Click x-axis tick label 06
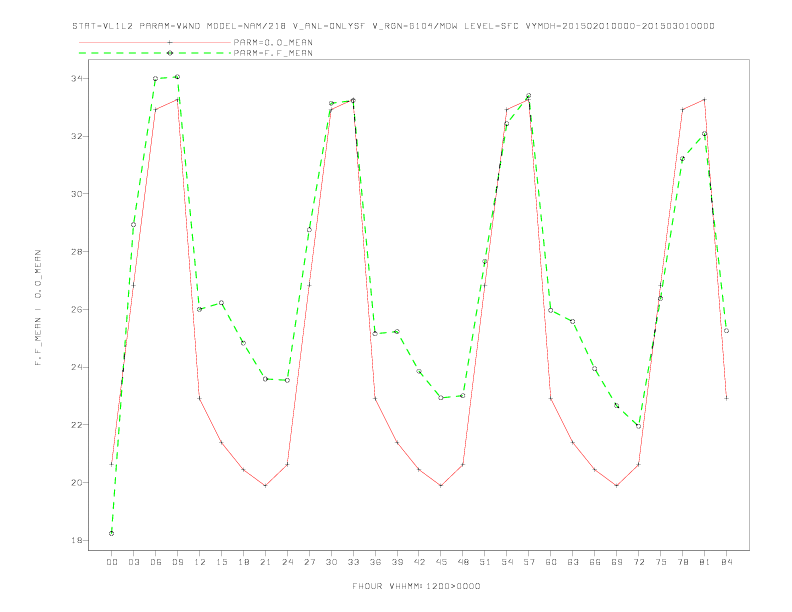The height and width of the screenshot is (612, 792). [156, 562]
